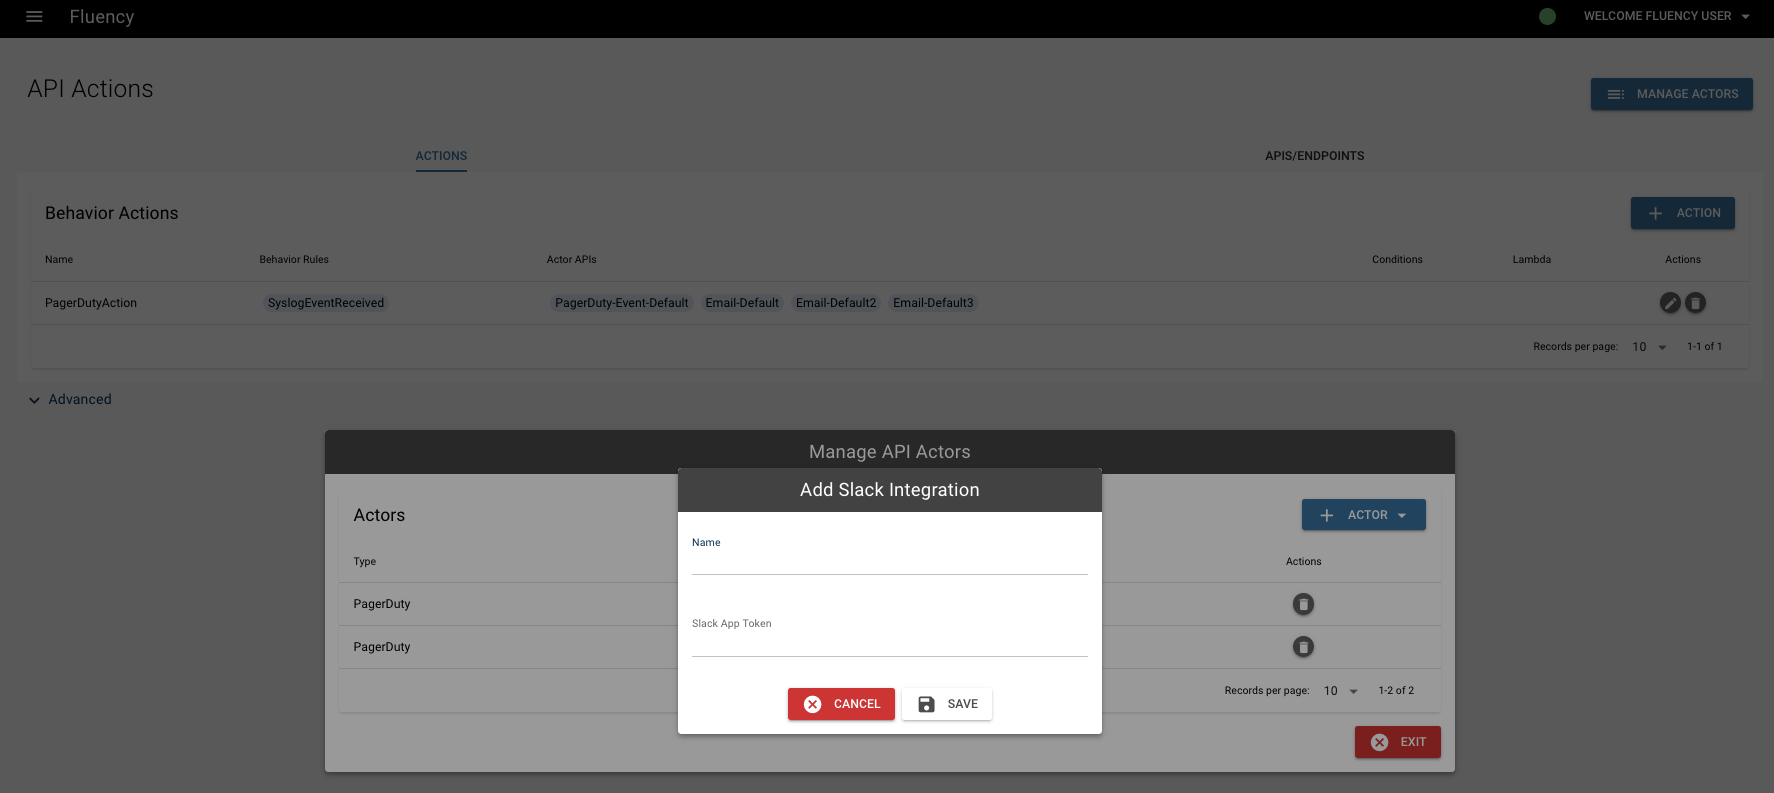Click the Actor APIs column header

coord(571,260)
